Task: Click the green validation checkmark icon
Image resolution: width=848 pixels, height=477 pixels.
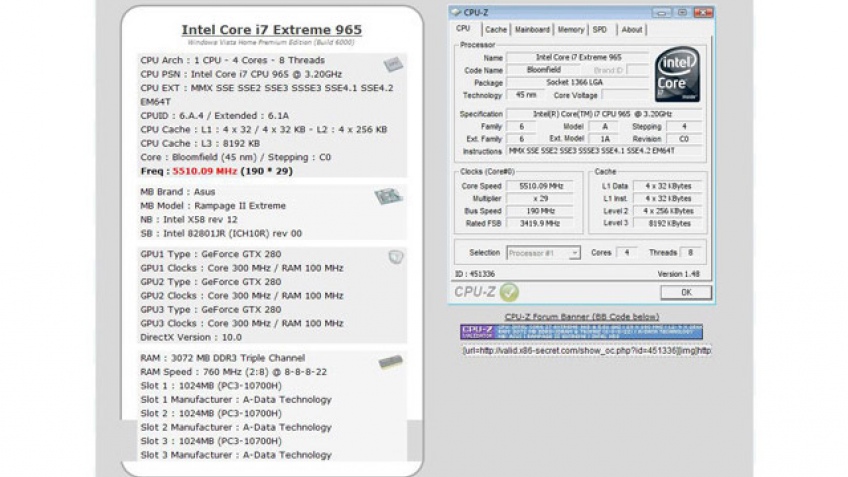Action: (x=508, y=292)
